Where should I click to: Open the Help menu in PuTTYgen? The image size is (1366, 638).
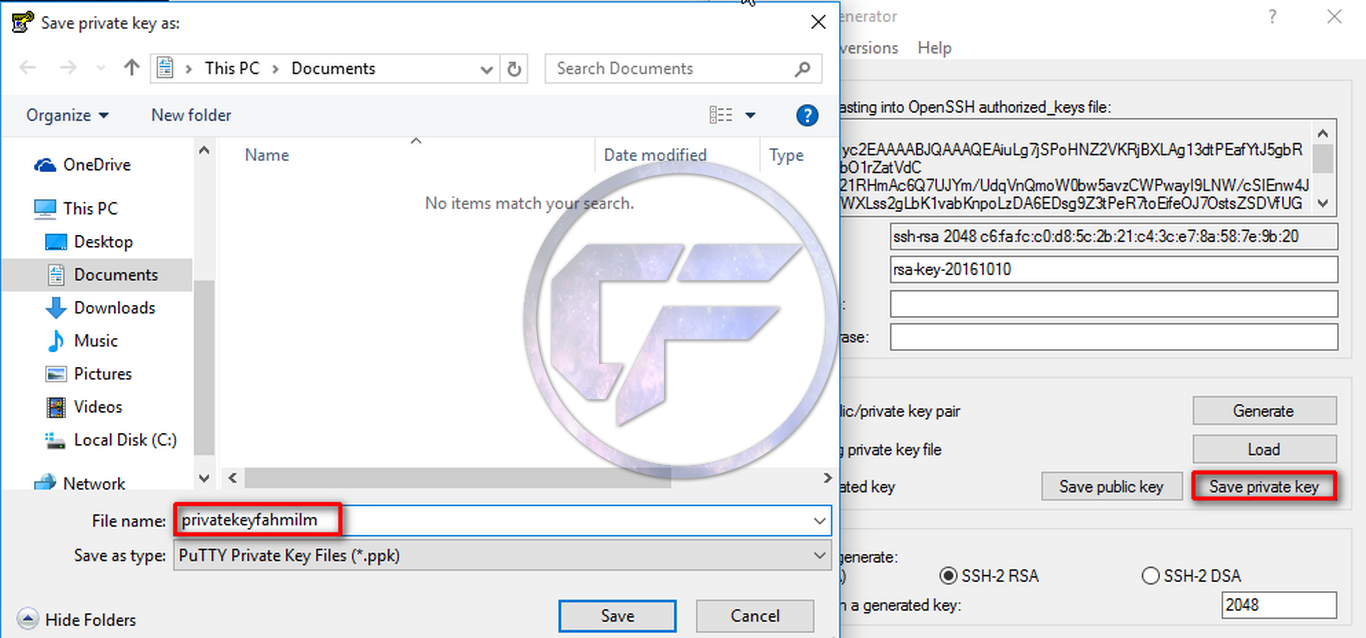(934, 48)
